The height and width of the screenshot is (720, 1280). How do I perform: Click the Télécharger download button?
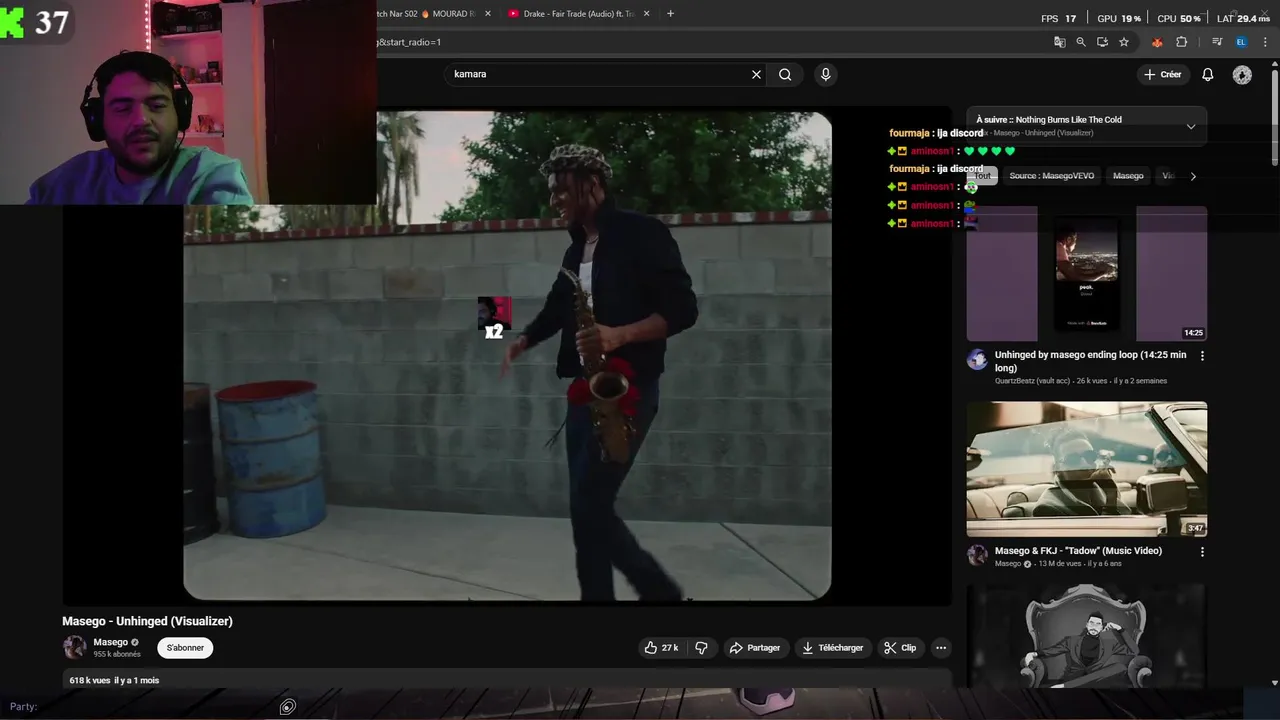(833, 648)
